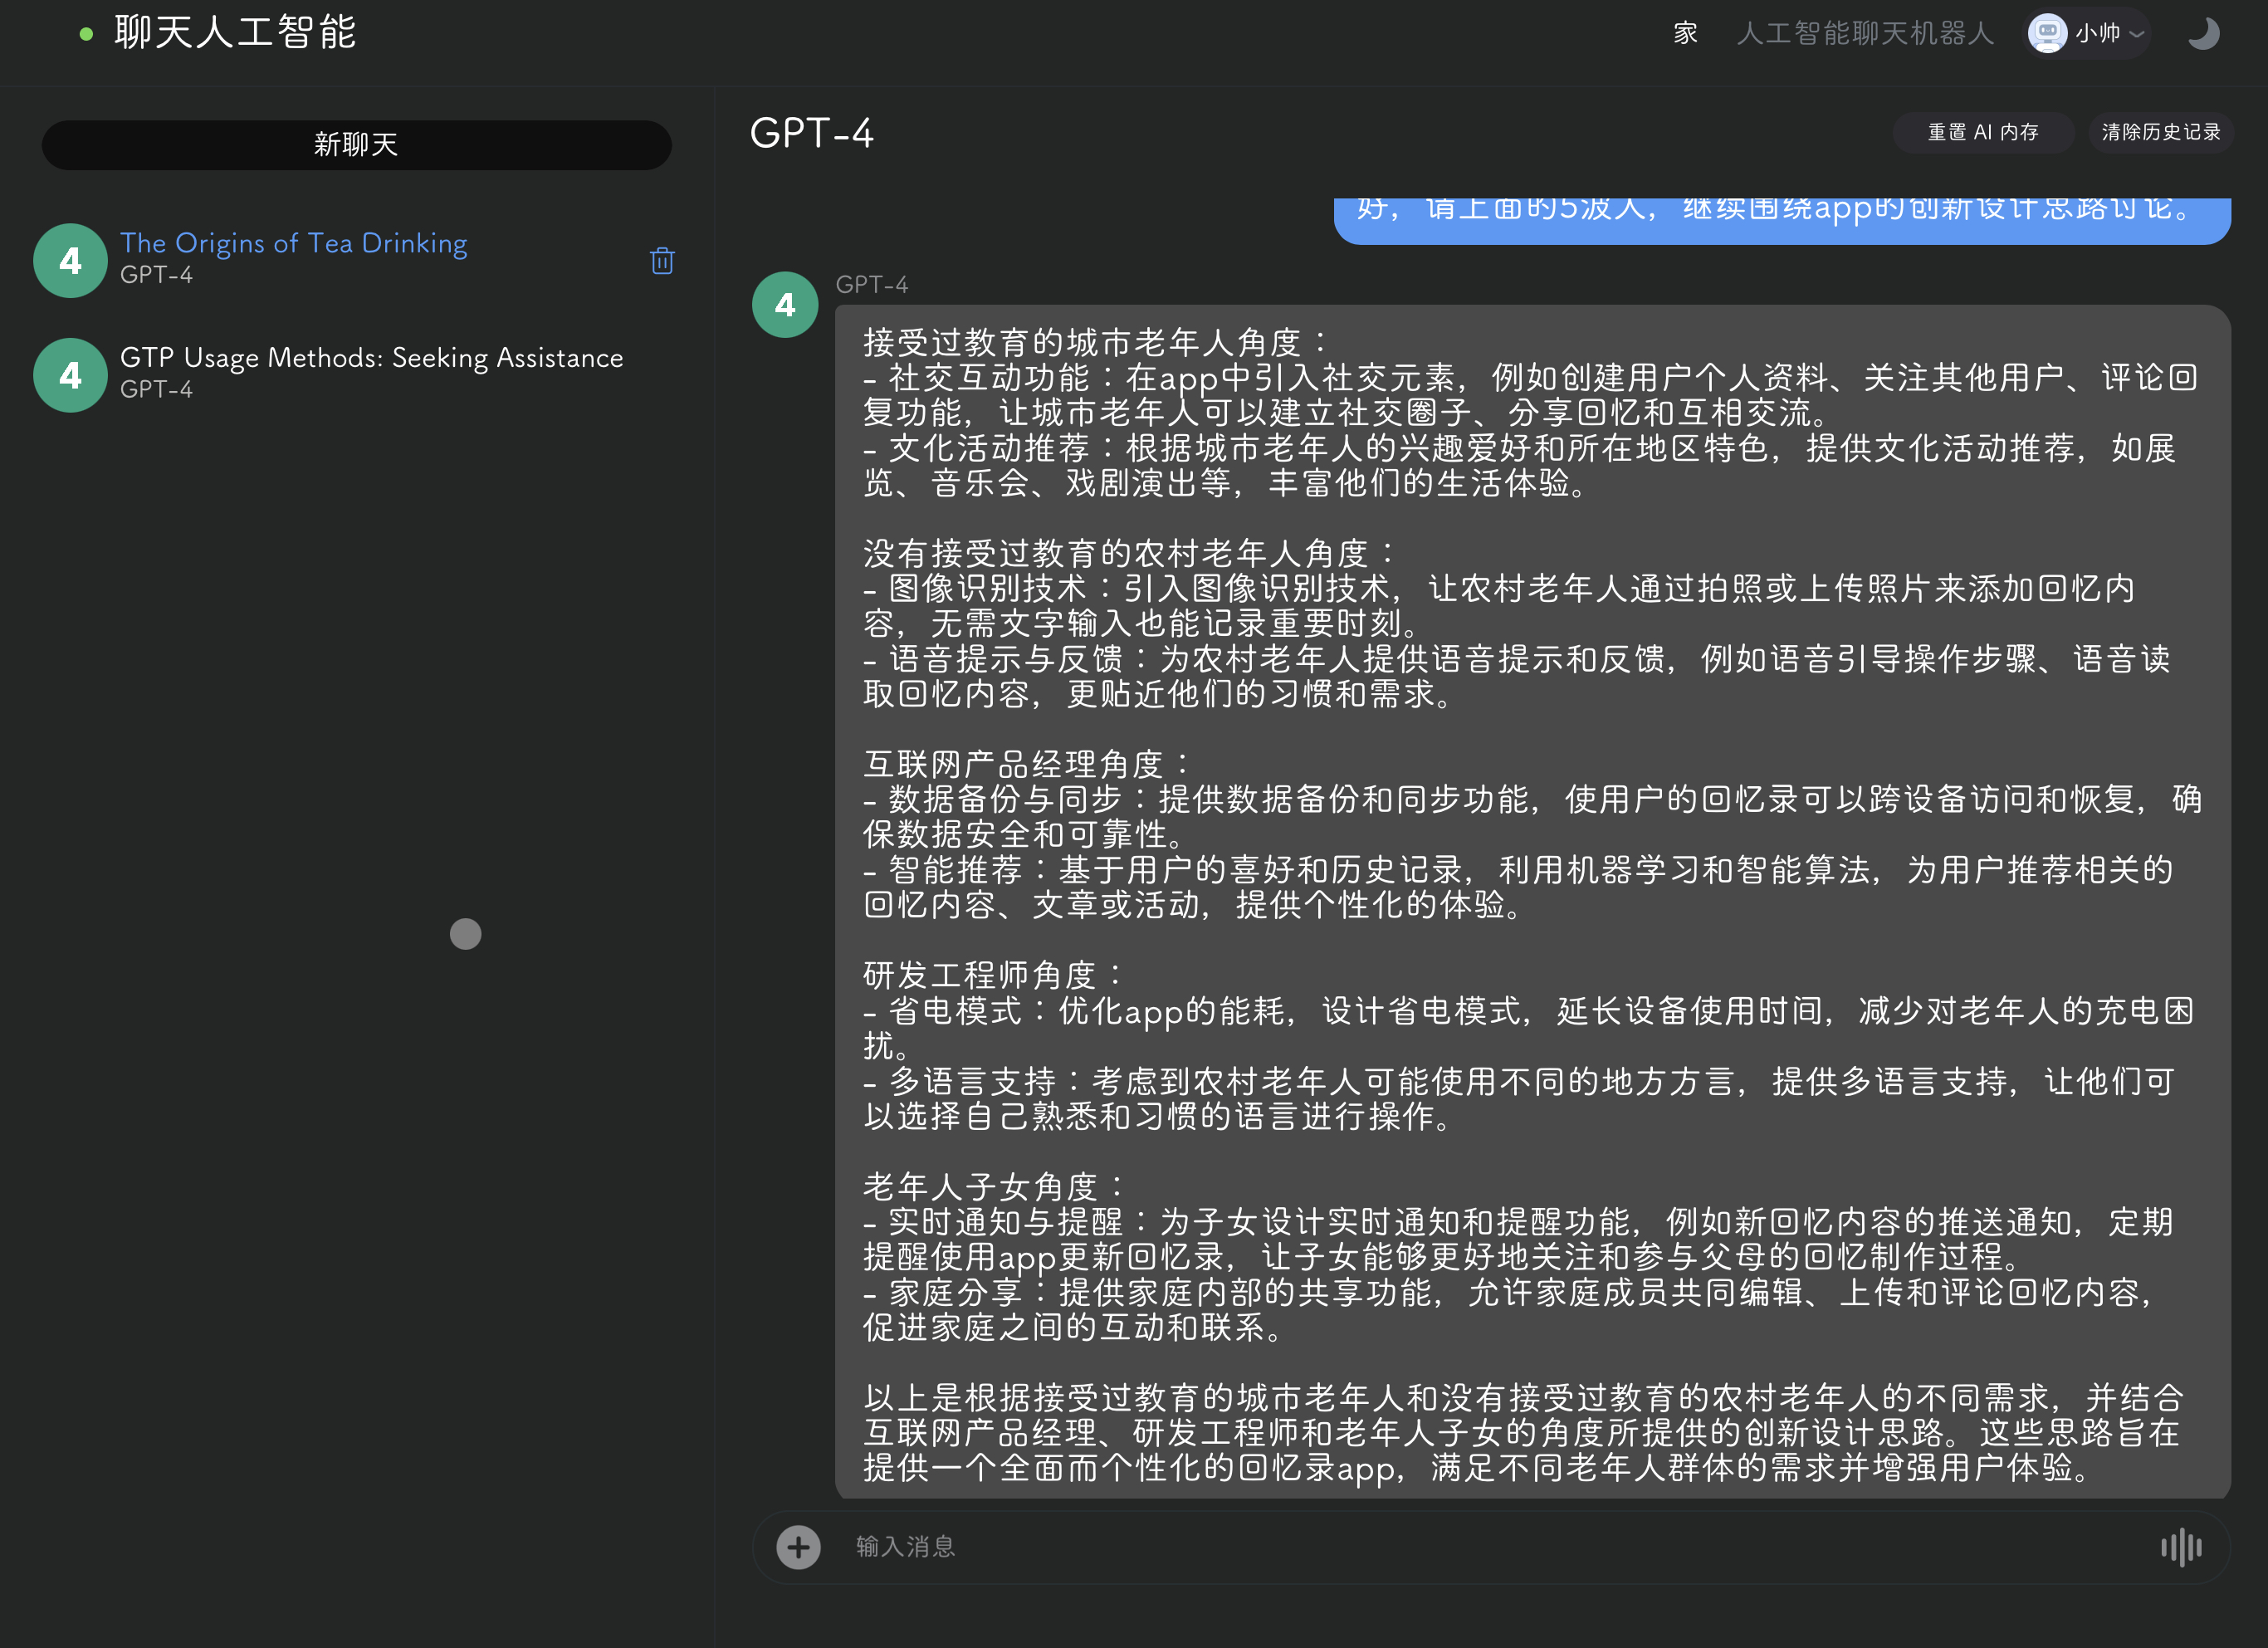Toggle dark mode moon icon
The image size is (2268, 1648).
pos(2203,33)
